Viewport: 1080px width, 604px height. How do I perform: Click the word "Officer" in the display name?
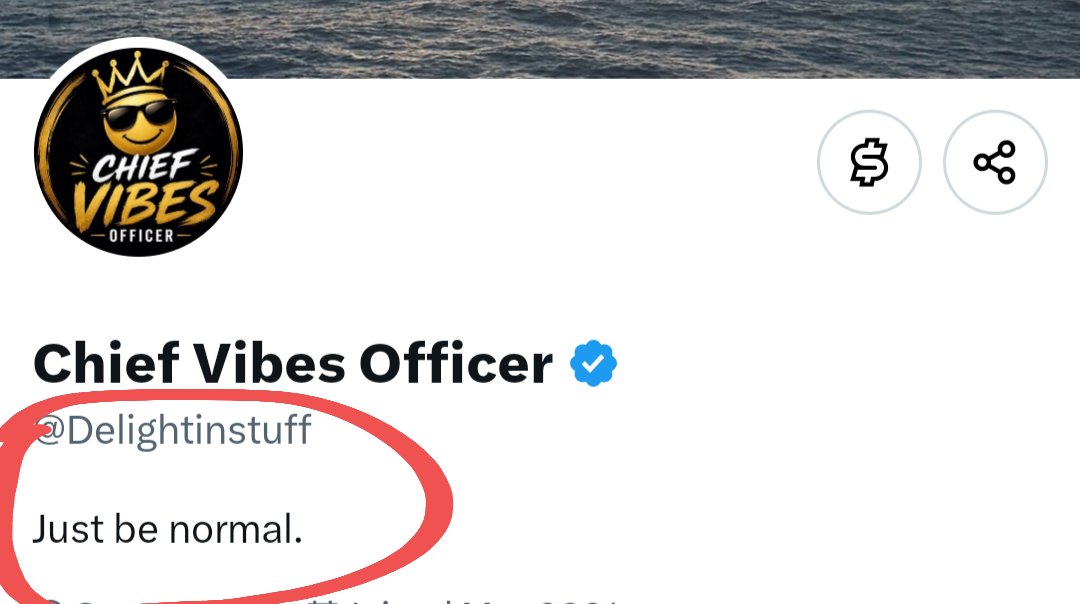[x=456, y=363]
